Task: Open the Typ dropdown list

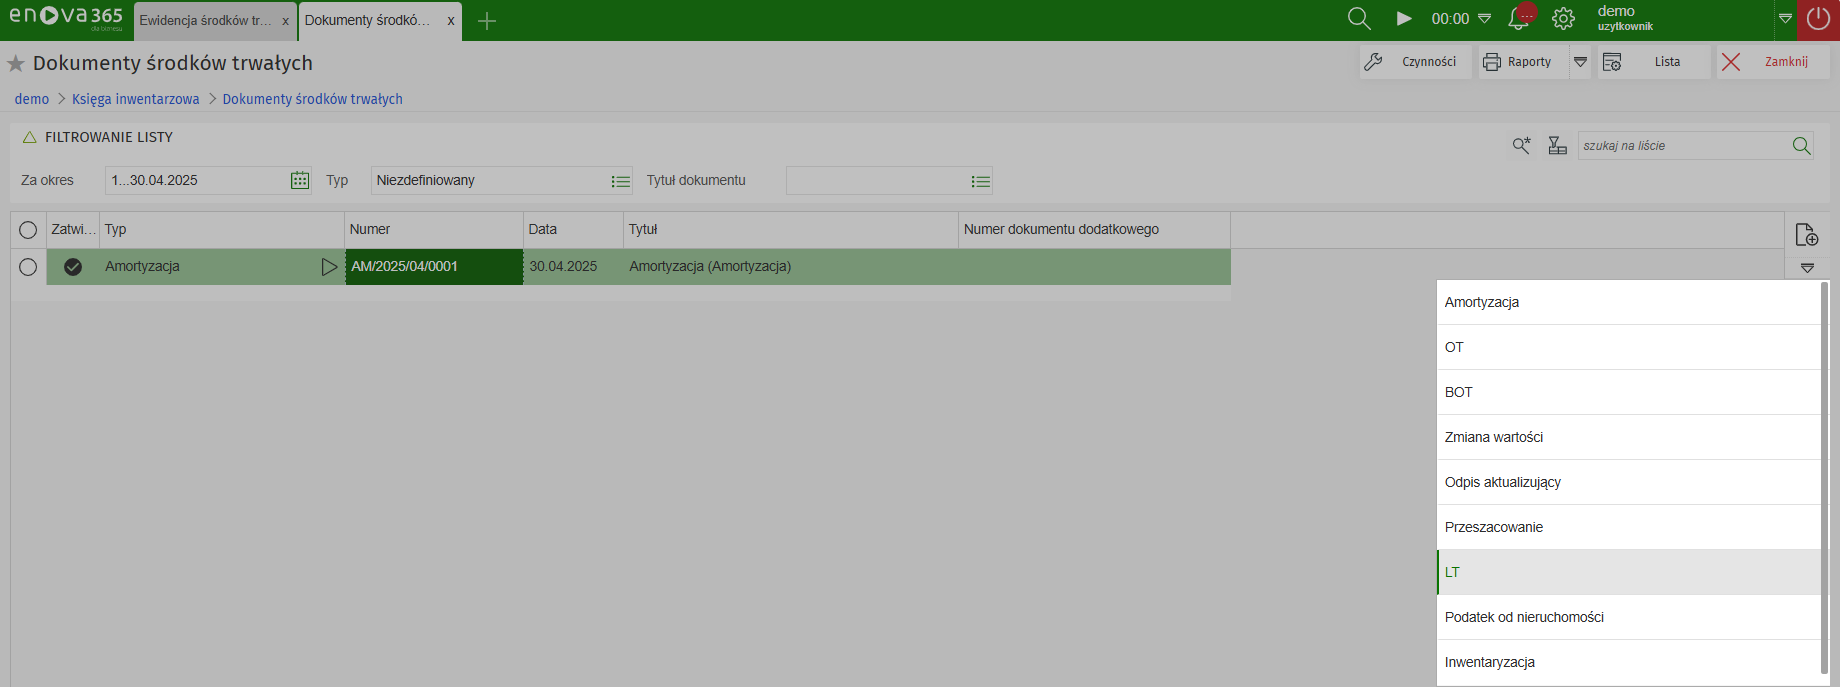Action: 620,181
